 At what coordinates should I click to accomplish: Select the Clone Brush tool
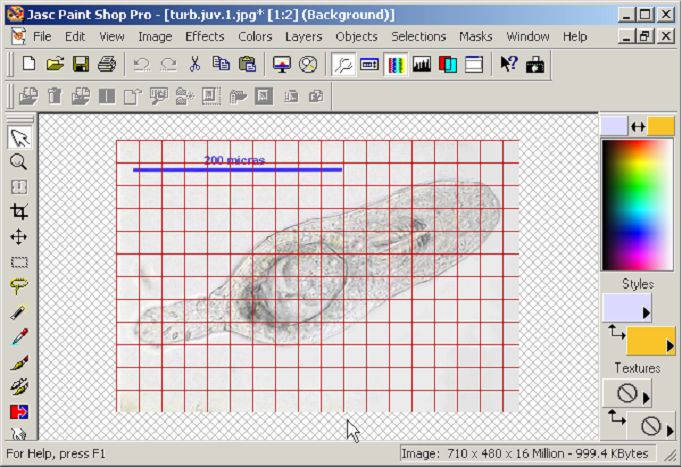(x=18, y=387)
